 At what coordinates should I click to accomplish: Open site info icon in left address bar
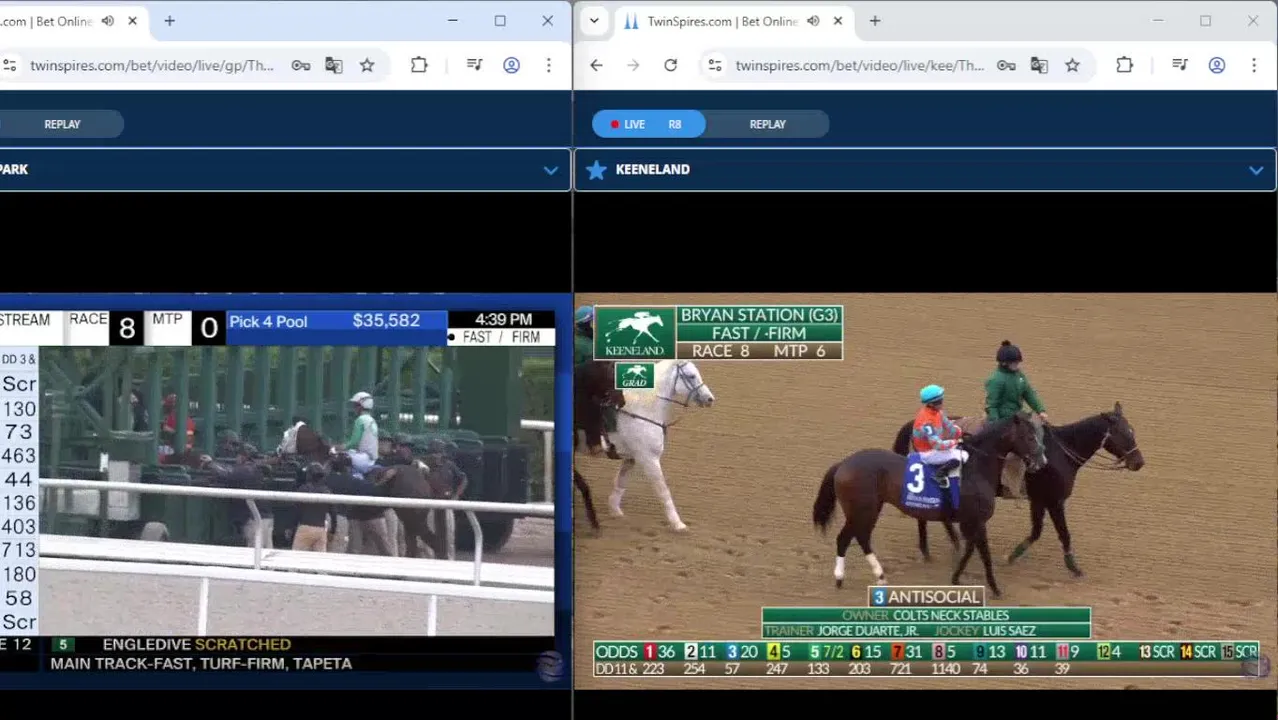click(x=10, y=65)
